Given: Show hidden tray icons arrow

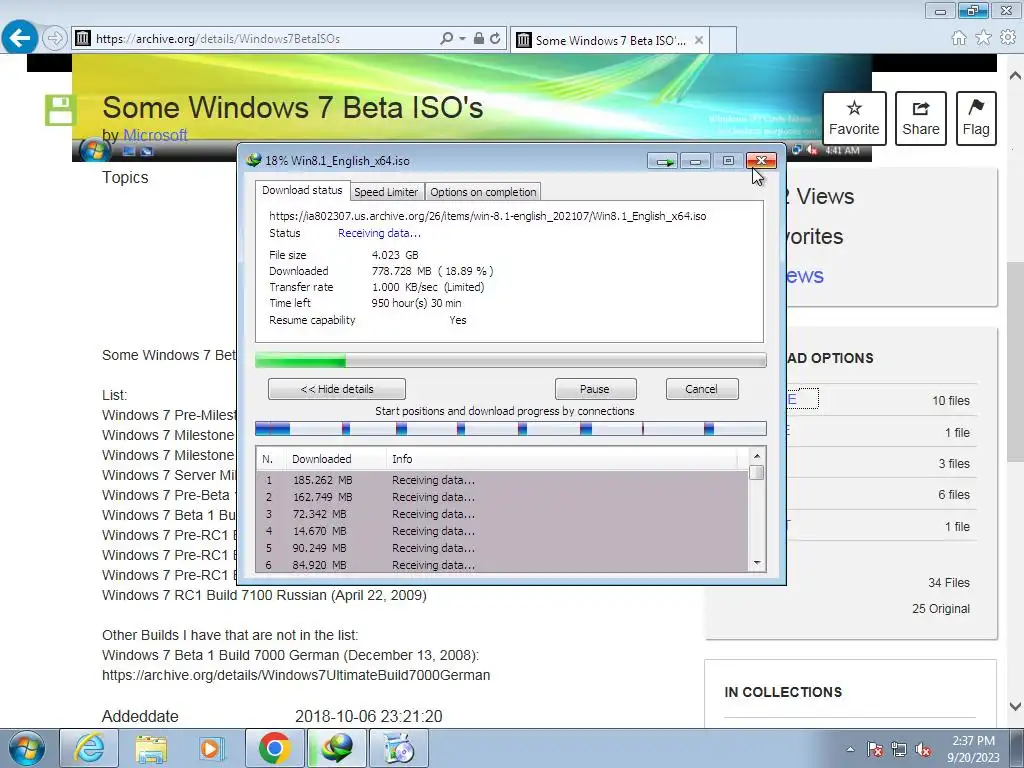Looking at the screenshot, I should [850, 749].
